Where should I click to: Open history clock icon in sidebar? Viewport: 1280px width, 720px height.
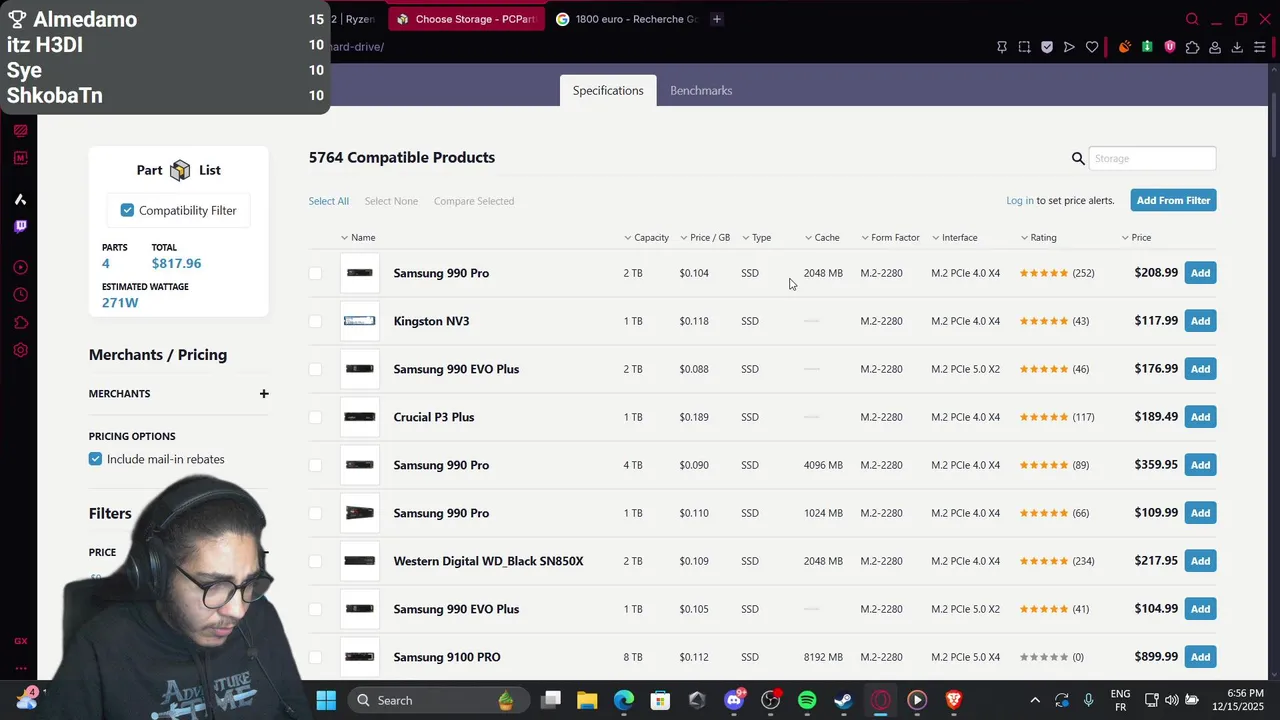[20, 295]
